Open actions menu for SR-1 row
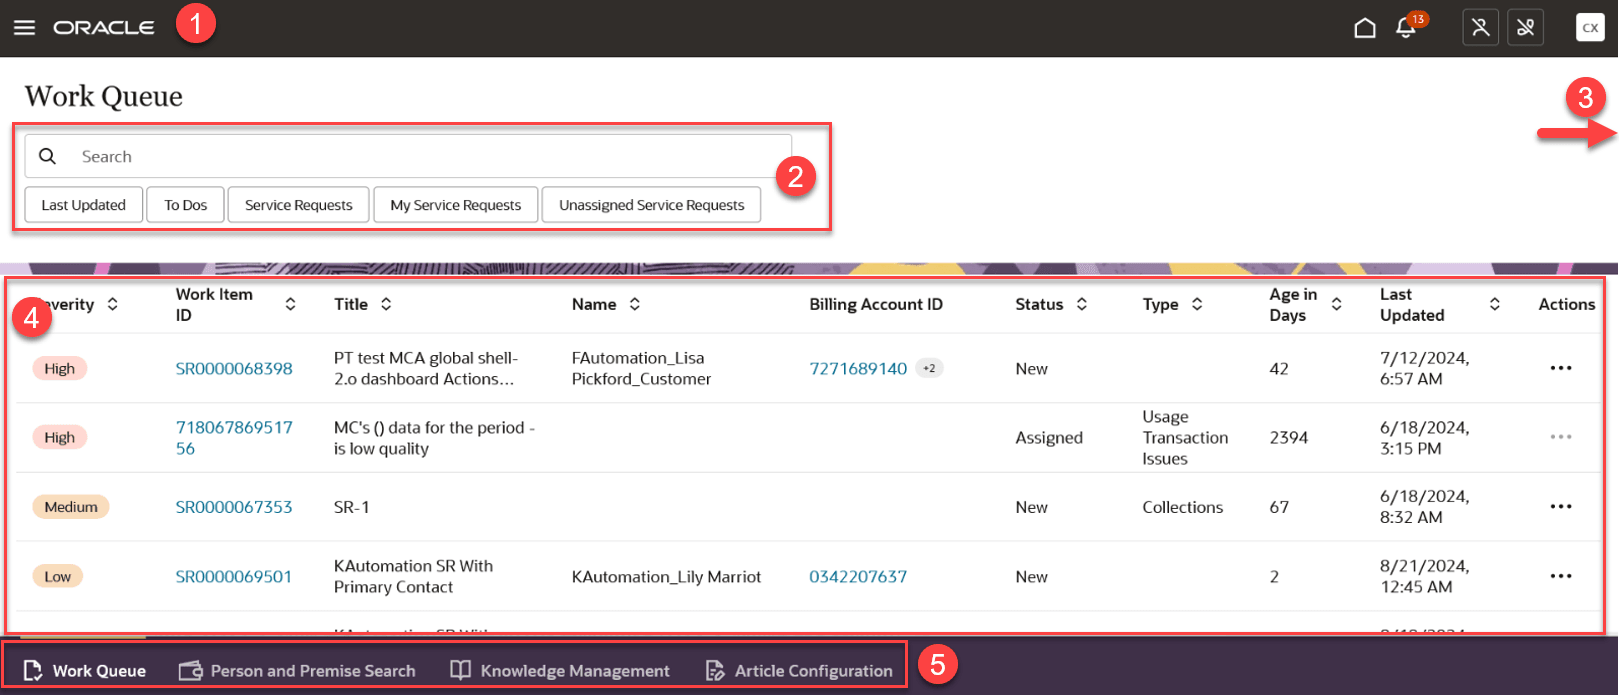 coord(1560,507)
